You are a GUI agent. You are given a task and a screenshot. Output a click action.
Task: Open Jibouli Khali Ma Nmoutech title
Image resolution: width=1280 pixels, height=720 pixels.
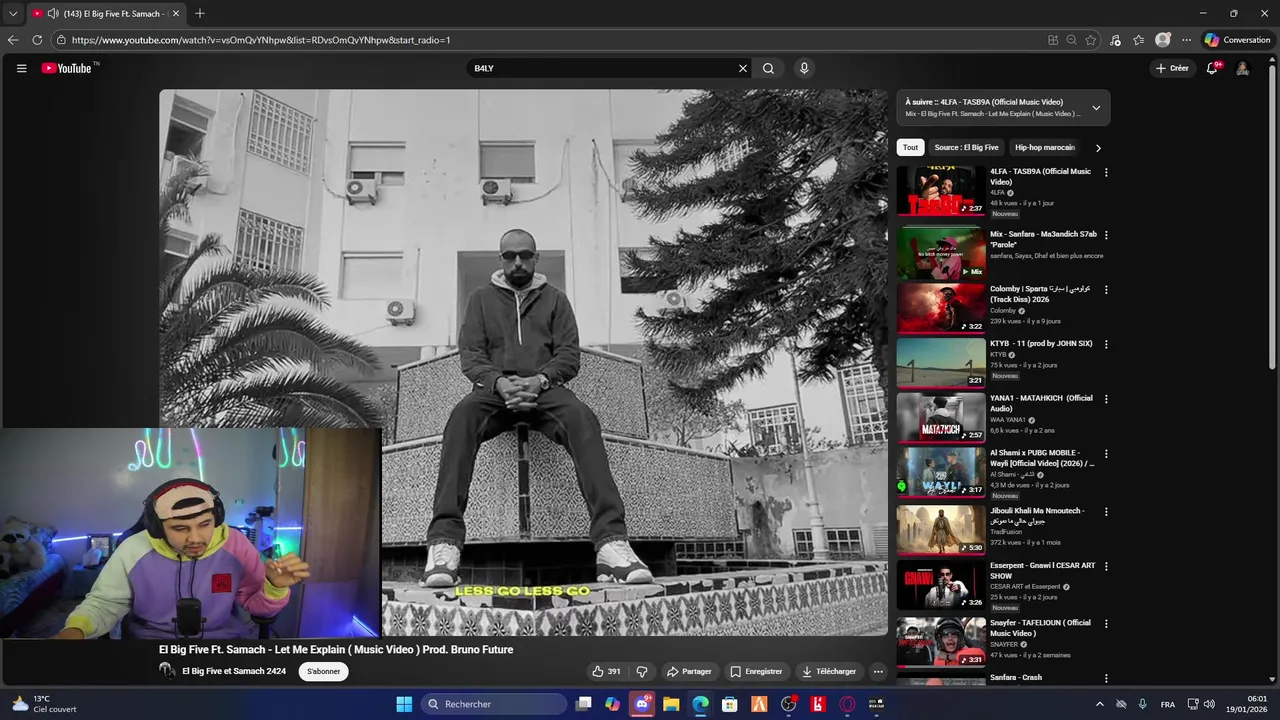point(1037,516)
